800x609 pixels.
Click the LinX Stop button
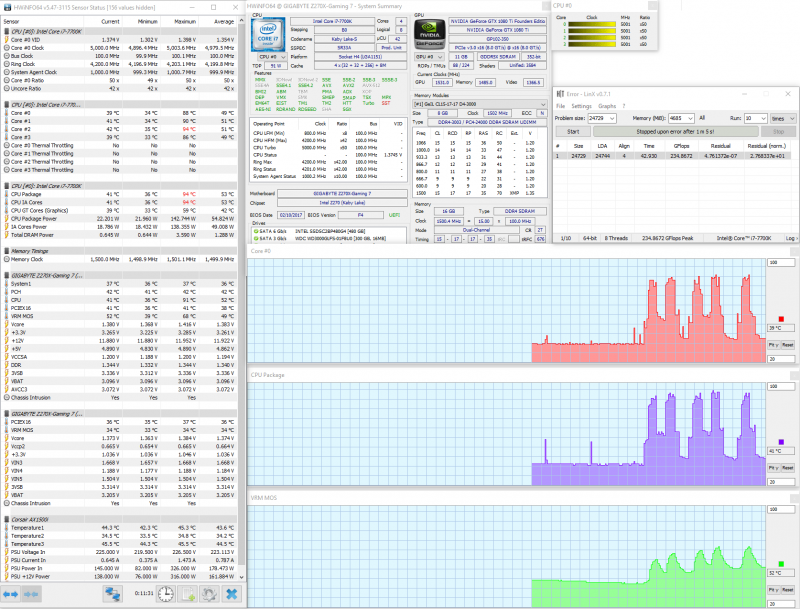778,132
